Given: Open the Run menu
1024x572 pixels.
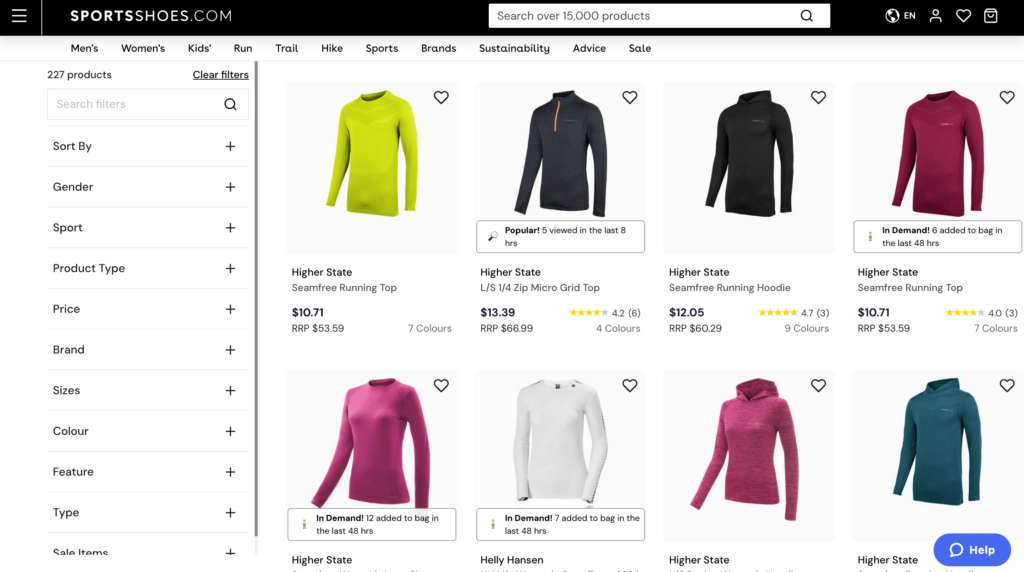Looking at the screenshot, I should 243,48.
